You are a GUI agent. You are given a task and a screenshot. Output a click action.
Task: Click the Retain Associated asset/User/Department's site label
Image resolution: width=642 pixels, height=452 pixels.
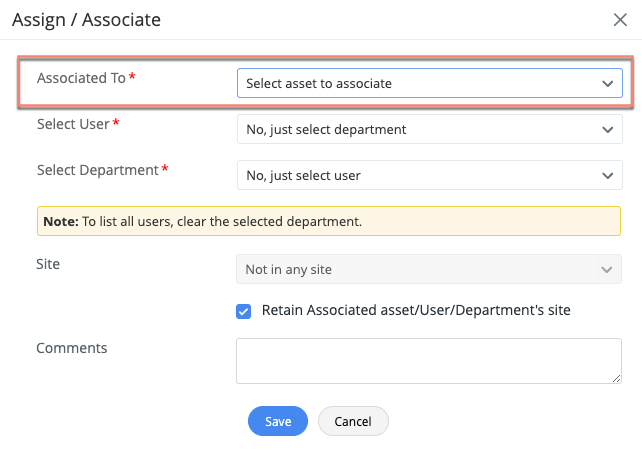click(x=416, y=310)
